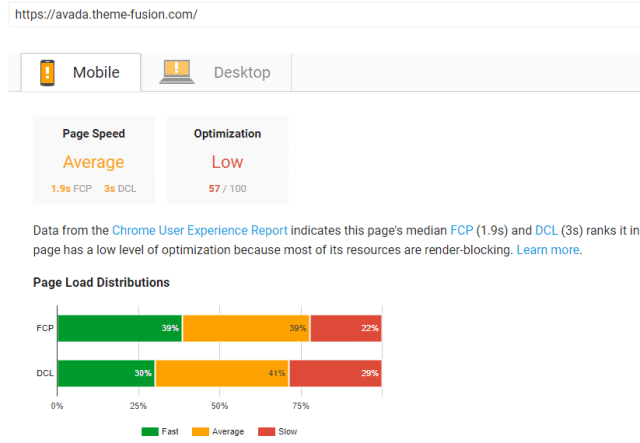Click the 0% axis label
The width and height of the screenshot is (640, 443).
click(x=57, y=406)
